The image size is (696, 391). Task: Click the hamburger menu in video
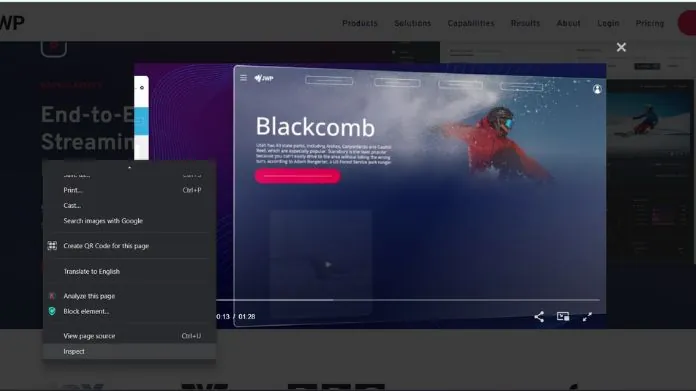[243, 78]
